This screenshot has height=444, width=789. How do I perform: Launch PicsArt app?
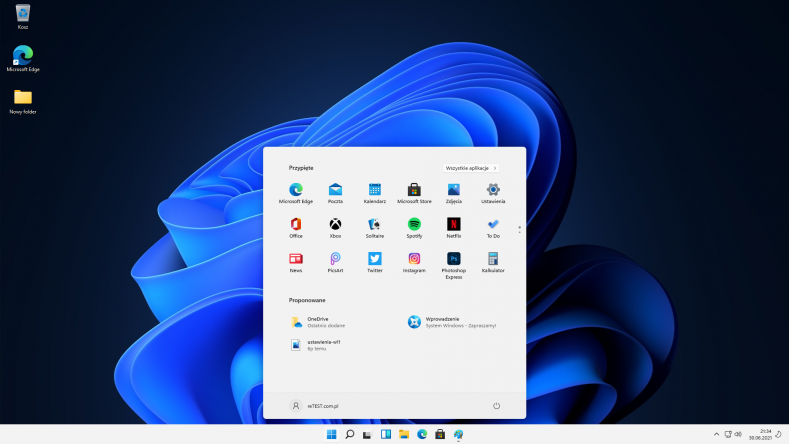pyautogui.click(x=335, y=263)
